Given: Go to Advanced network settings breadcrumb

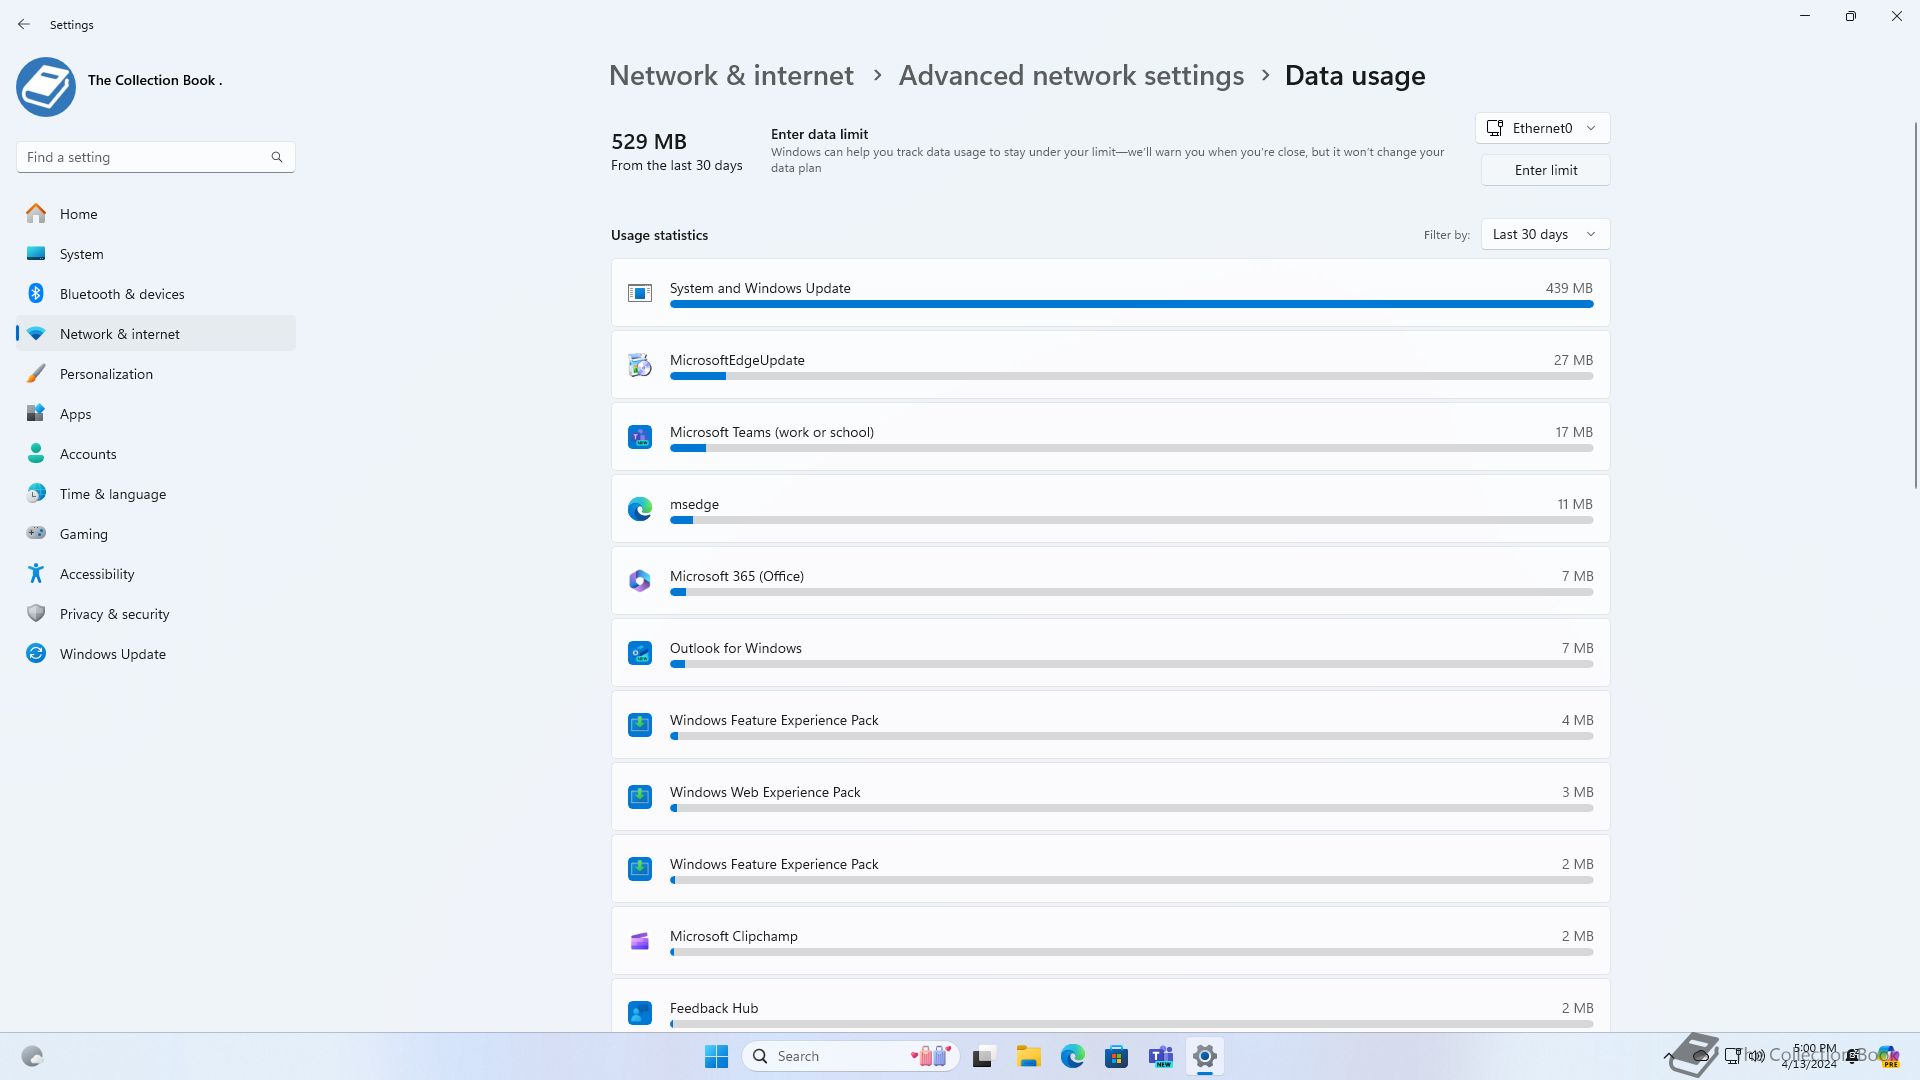Looking at the screenshot, I should [x=1071, y=75].
